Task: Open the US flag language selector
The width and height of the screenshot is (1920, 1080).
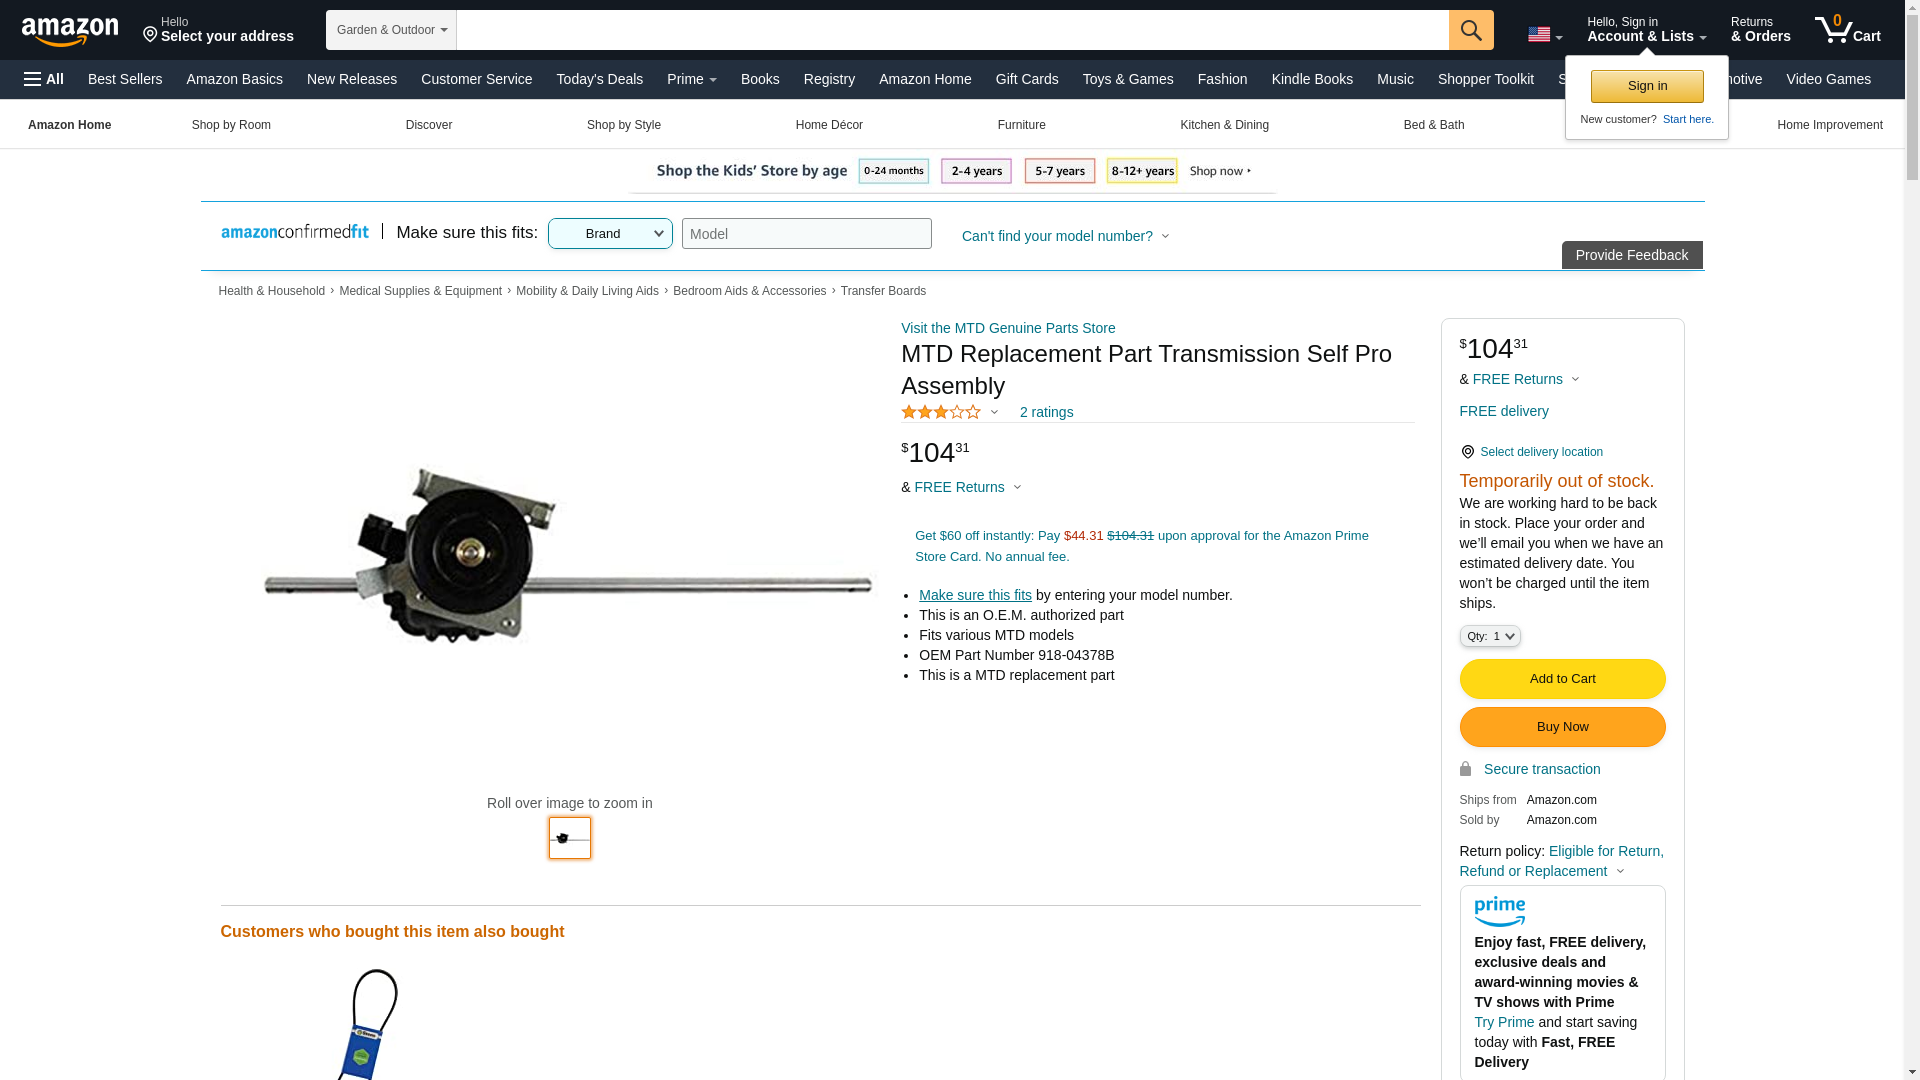Action: 1544,35
